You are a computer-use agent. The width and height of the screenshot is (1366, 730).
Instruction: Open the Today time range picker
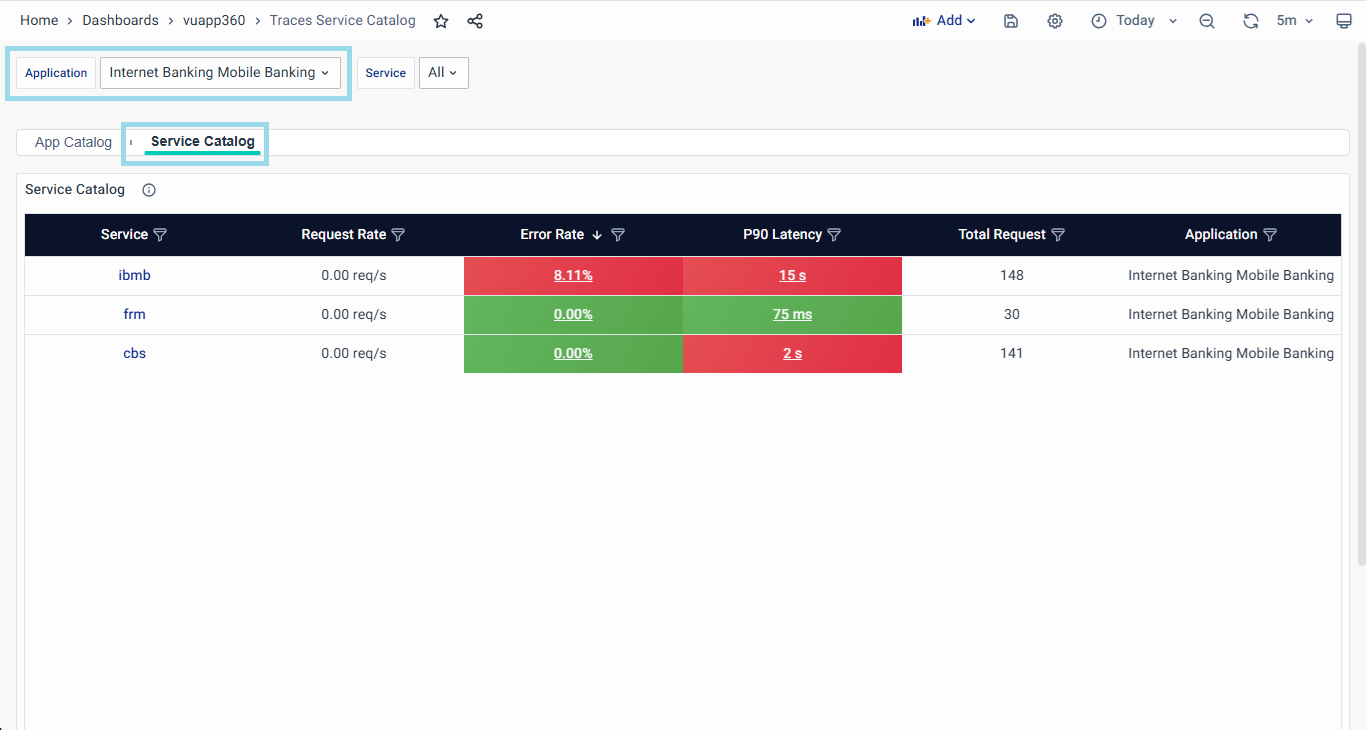1135,21
